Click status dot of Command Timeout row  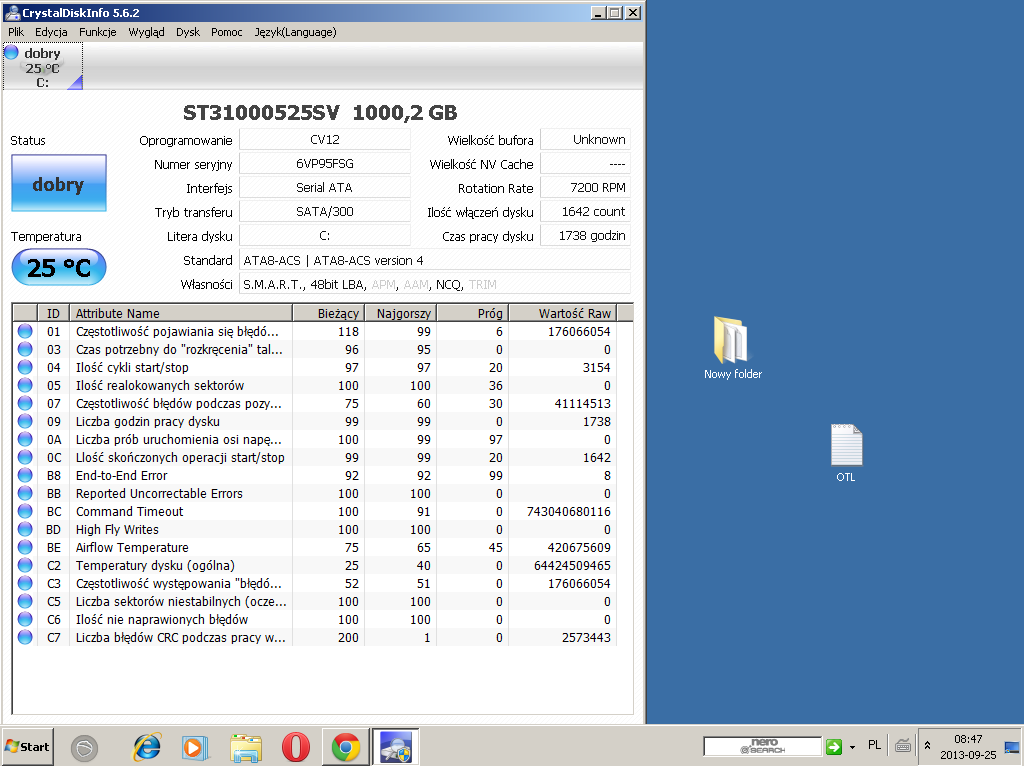point(25,511)
